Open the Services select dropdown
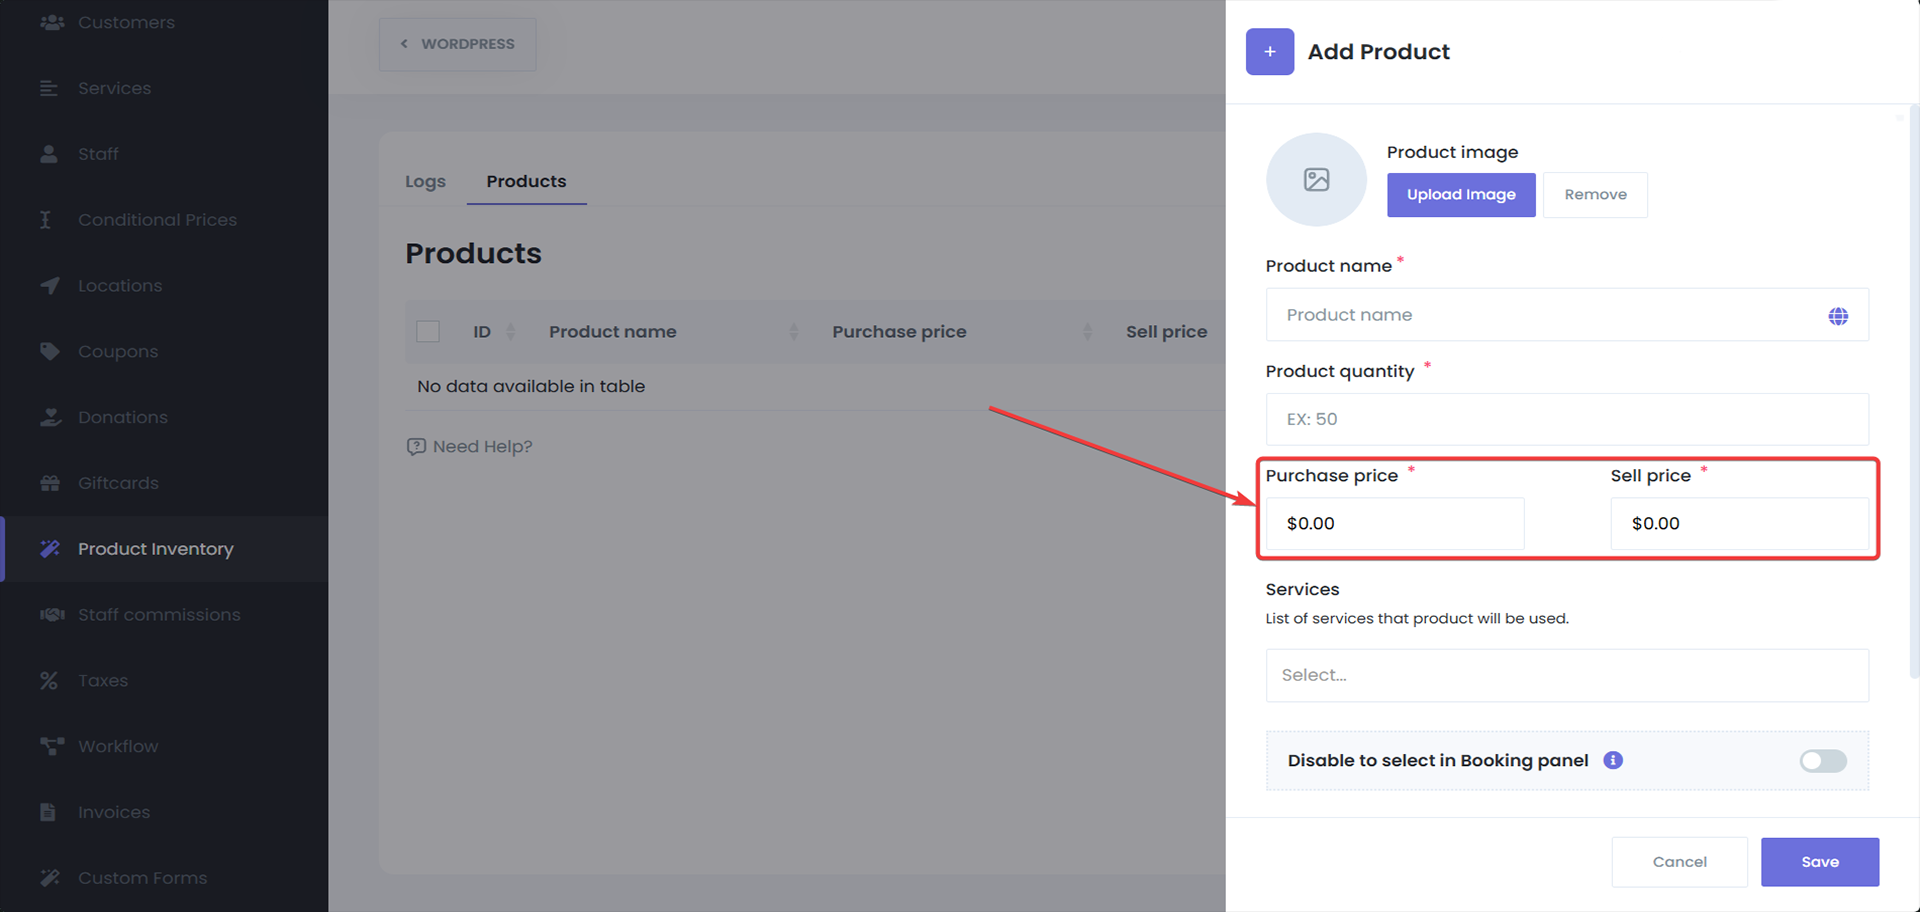The image size is (1920, 912). (1566, 675)
